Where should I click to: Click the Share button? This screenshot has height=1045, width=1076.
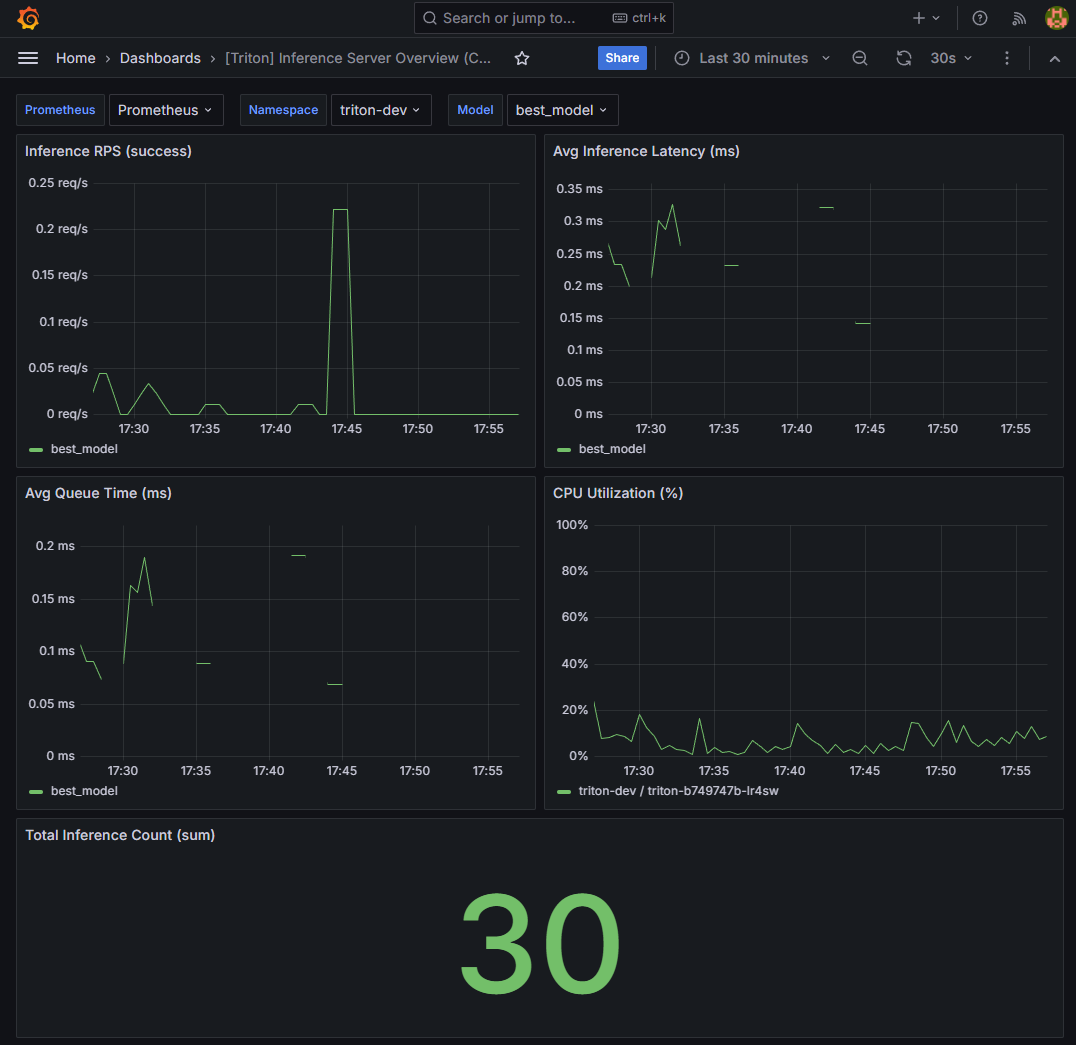coord(622,58)
